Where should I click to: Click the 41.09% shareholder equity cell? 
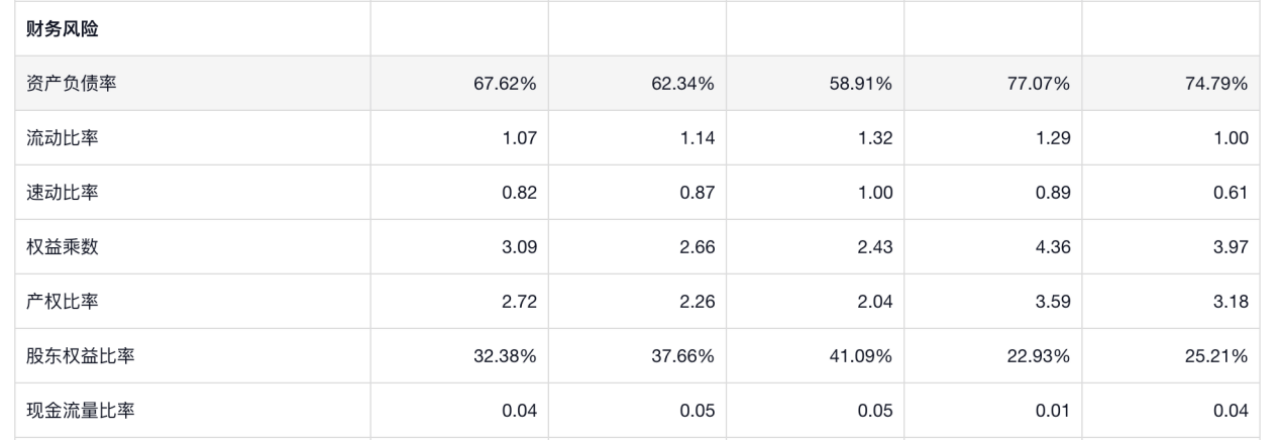(860, 356)
